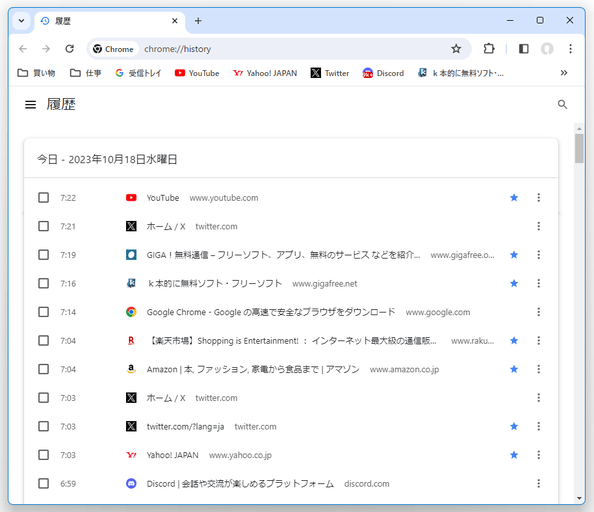The width and height of the screenshot is (594, 512).
Task: Click the history search magnifier icon
Action: (x=562, y=105)
